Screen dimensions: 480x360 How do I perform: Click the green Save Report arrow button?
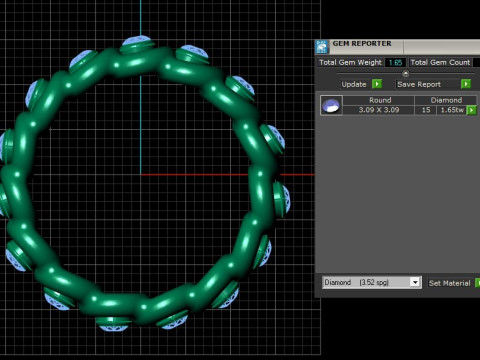click(466, 84)
